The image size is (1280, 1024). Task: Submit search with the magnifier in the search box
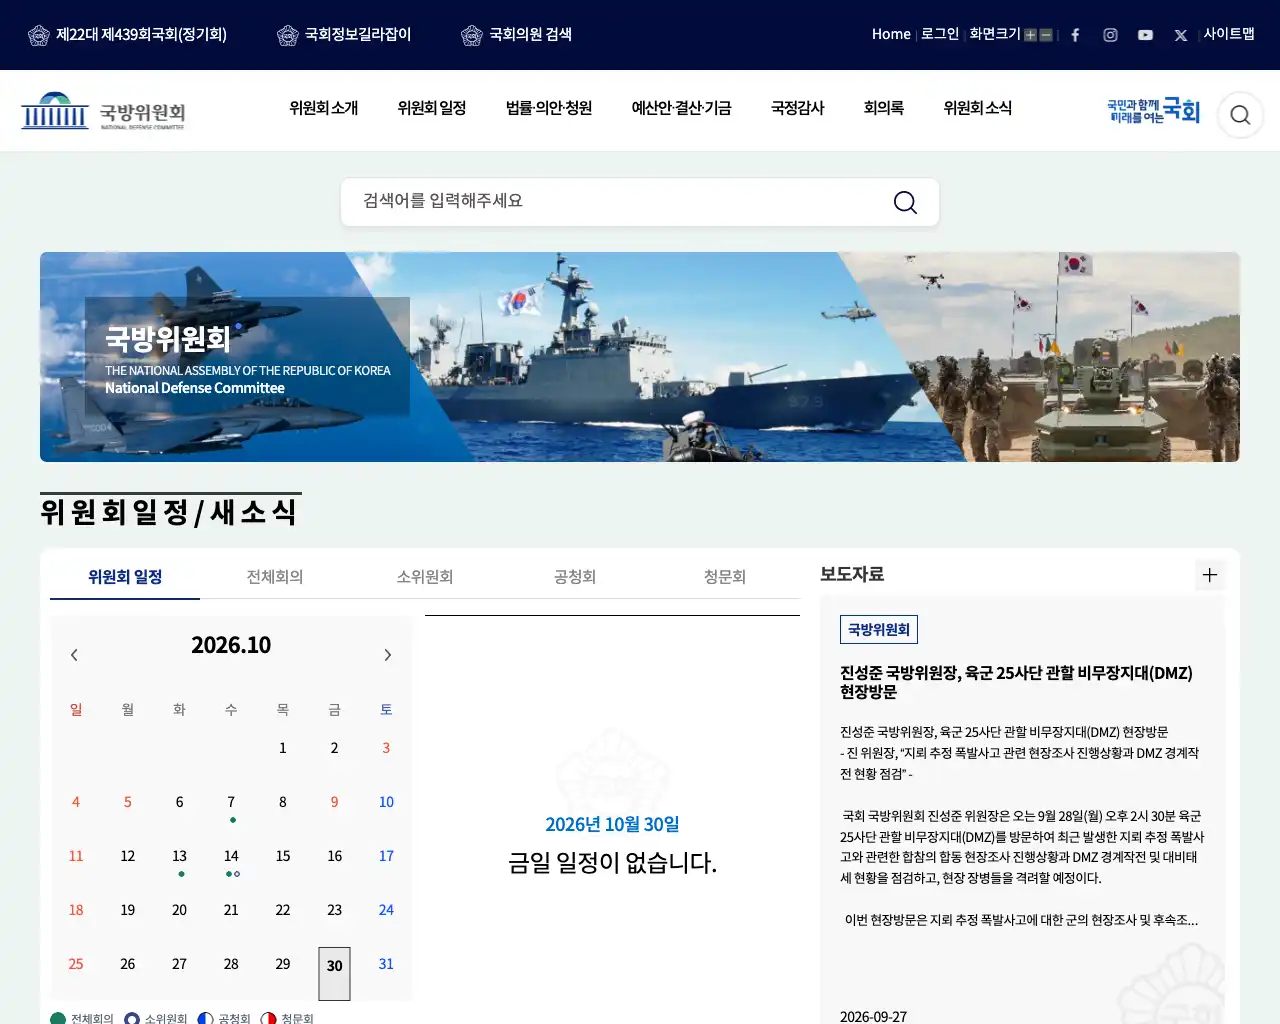tap(905, 202)
